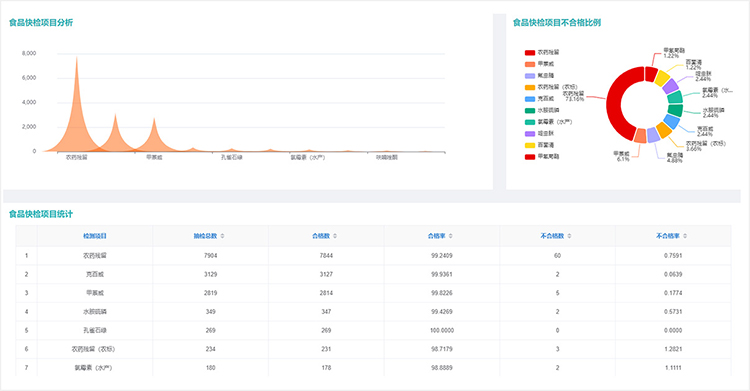The image size is (750, 391).
Task: Click the 检测项目 column header
Action: click(x=95, y=236)
